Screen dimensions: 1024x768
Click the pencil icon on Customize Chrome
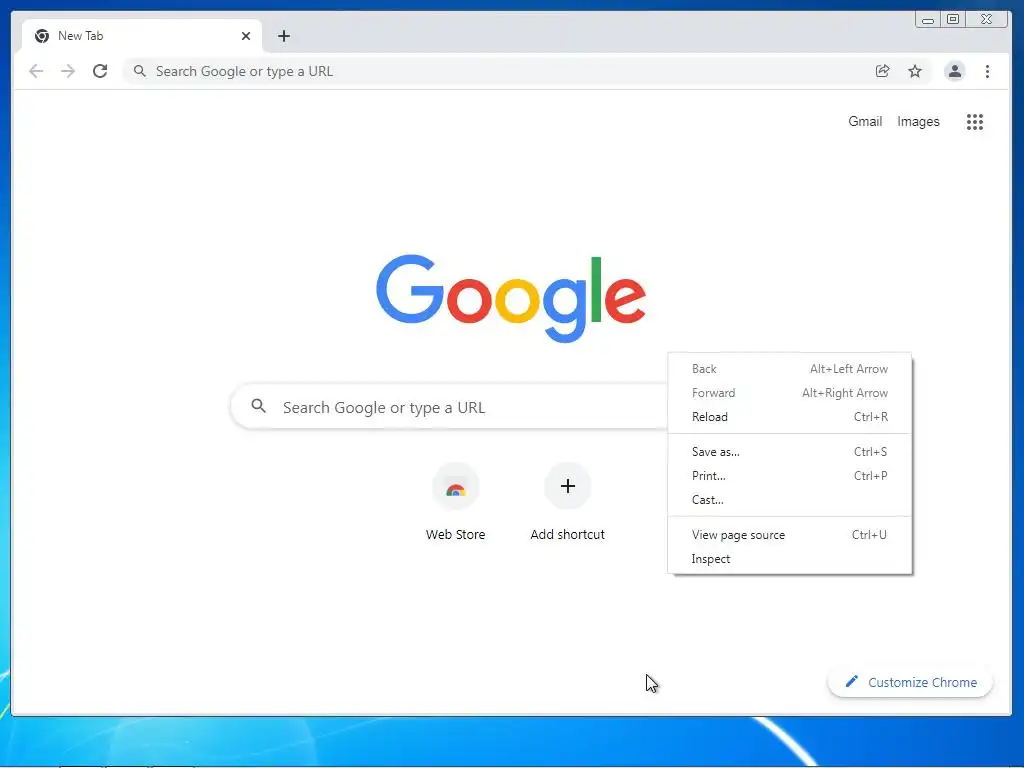[x=851, y=682]
